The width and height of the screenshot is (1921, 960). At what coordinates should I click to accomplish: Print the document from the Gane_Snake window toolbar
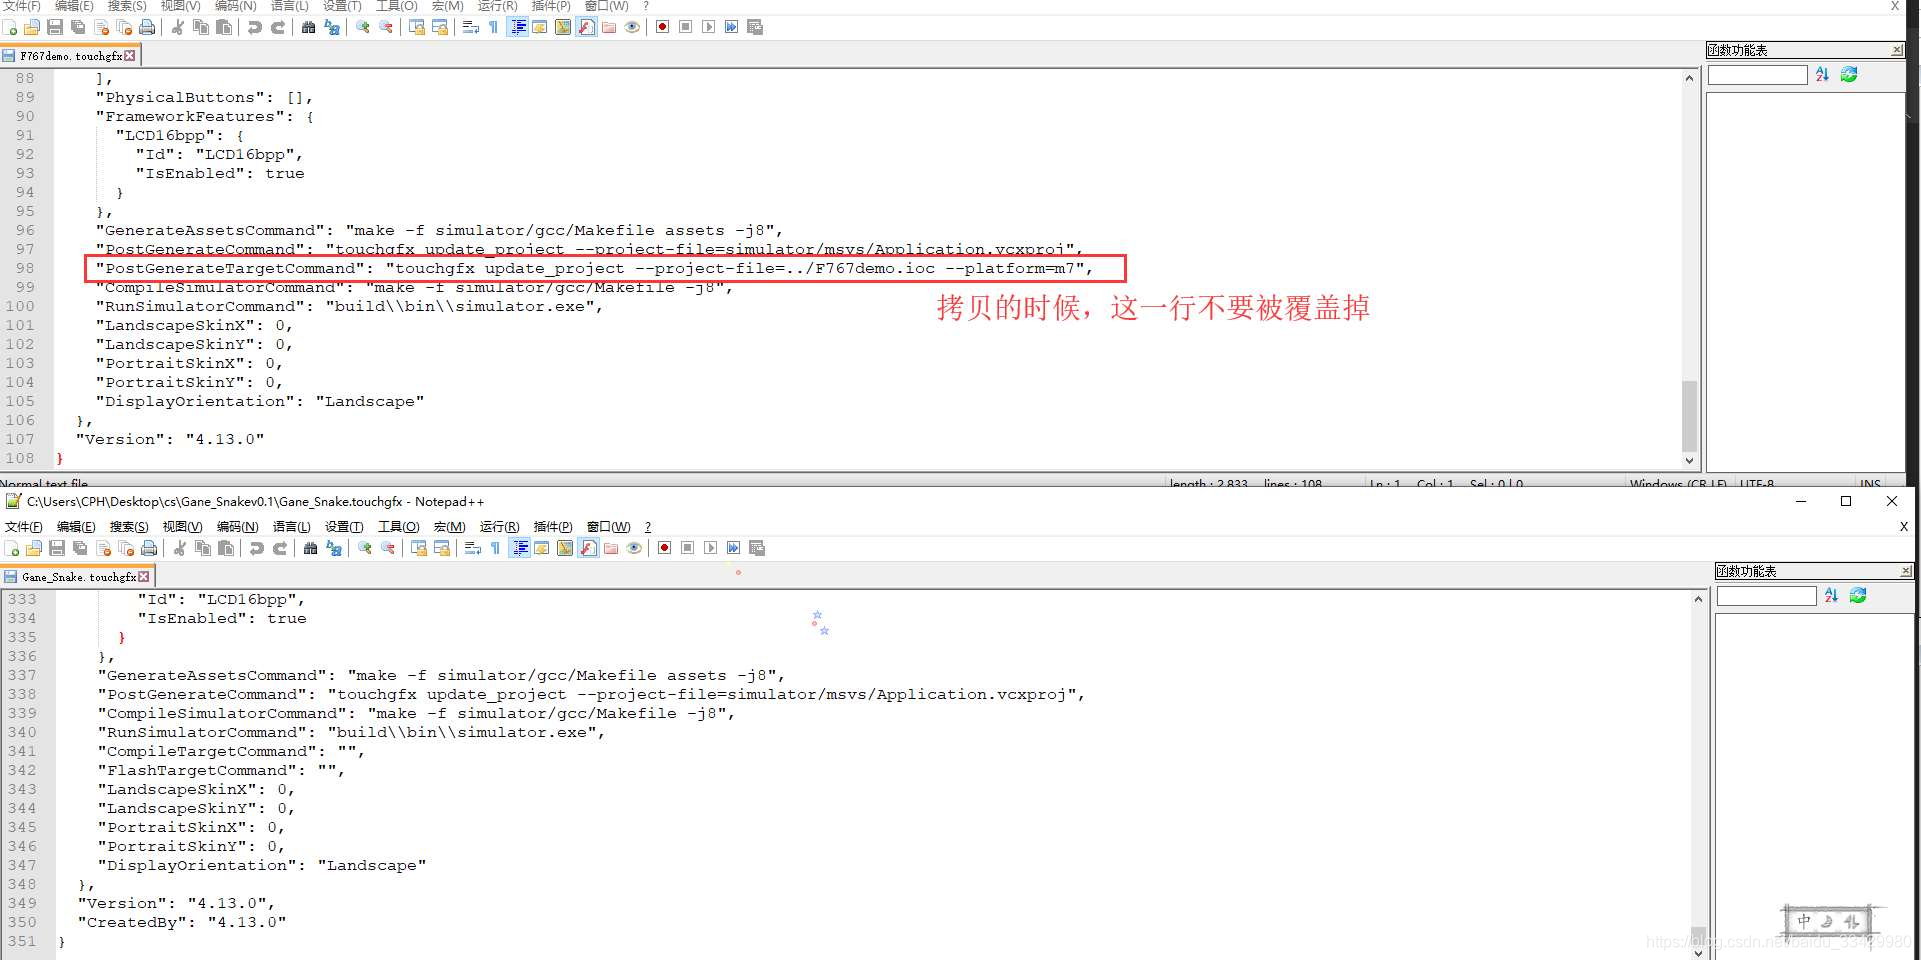[149, 548]
